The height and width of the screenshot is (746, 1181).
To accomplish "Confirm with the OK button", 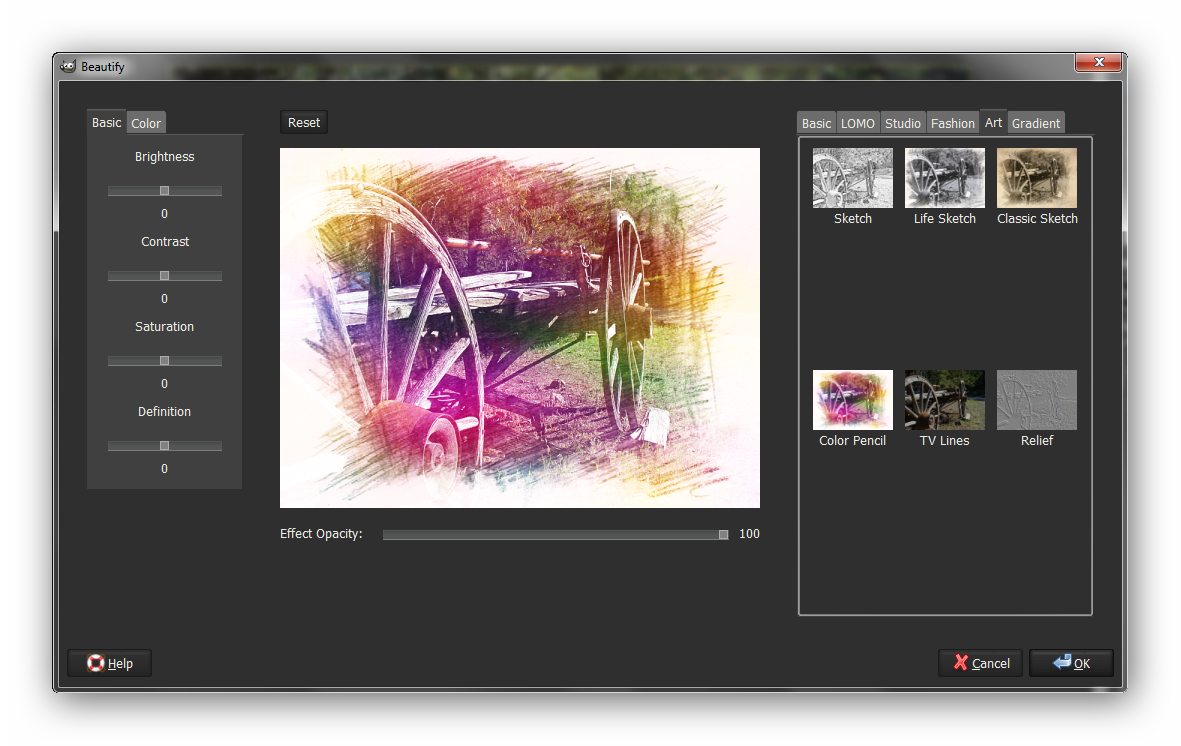I will (x=1071, y=663).
